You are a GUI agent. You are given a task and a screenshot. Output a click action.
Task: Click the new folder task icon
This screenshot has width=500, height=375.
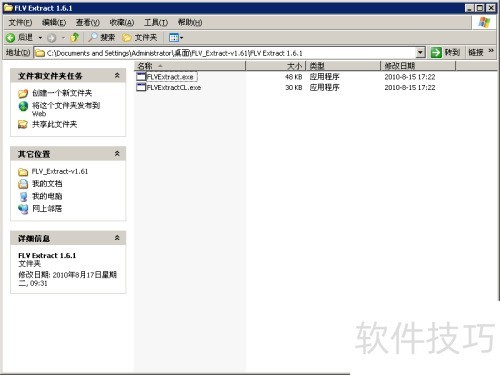[23, 93]
